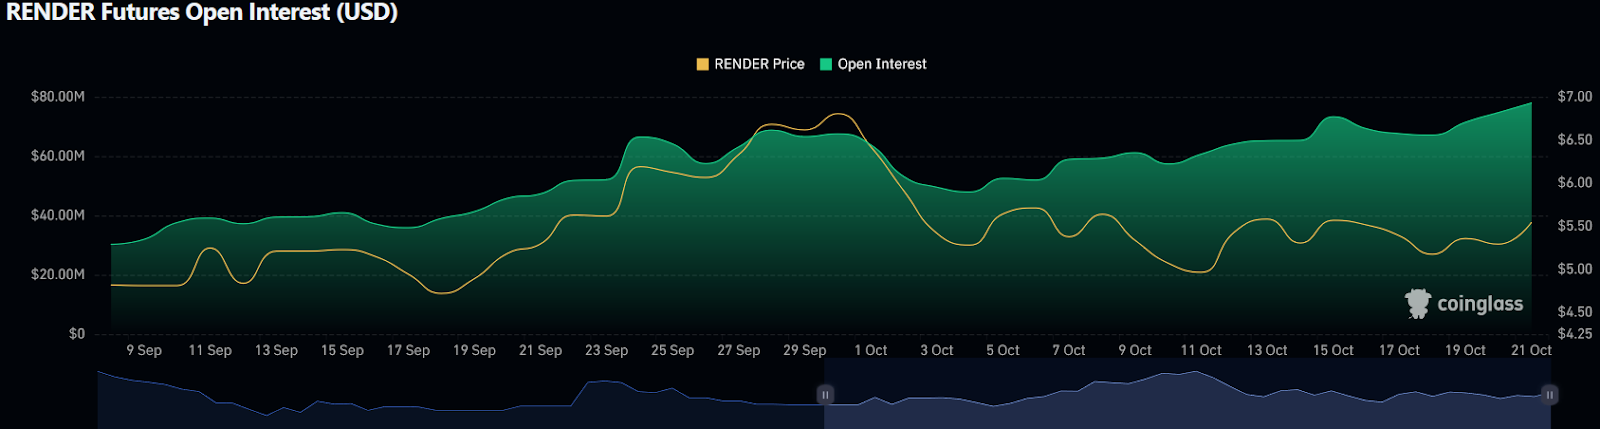This screenshot has height=429, width=1600.
Task: Click the highlighted selected range in navigator
Action: click(x=1187, y=394)
